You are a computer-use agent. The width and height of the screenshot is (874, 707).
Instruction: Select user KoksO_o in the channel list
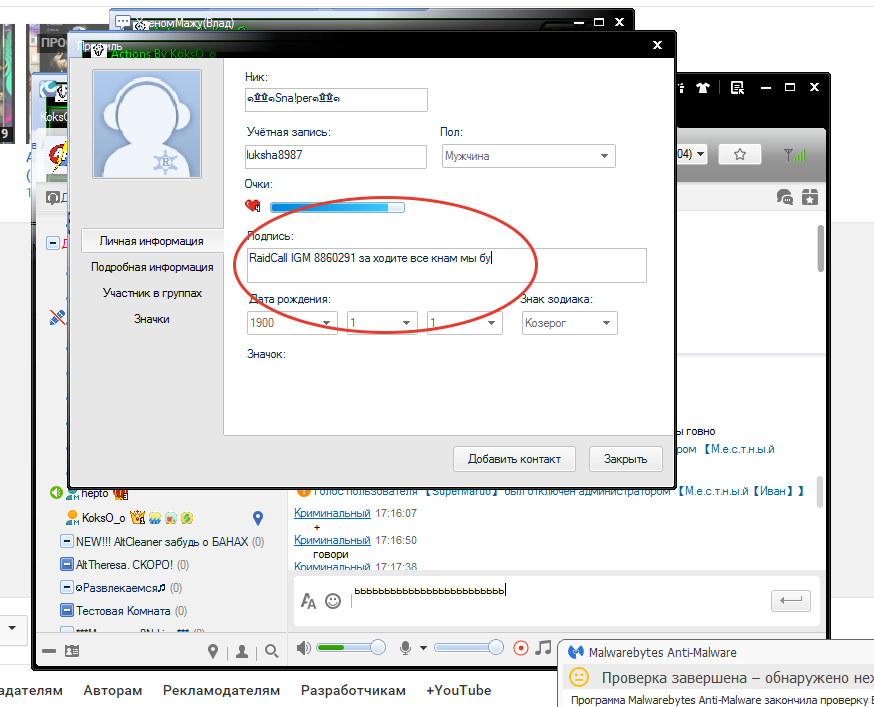pos(103,518)
